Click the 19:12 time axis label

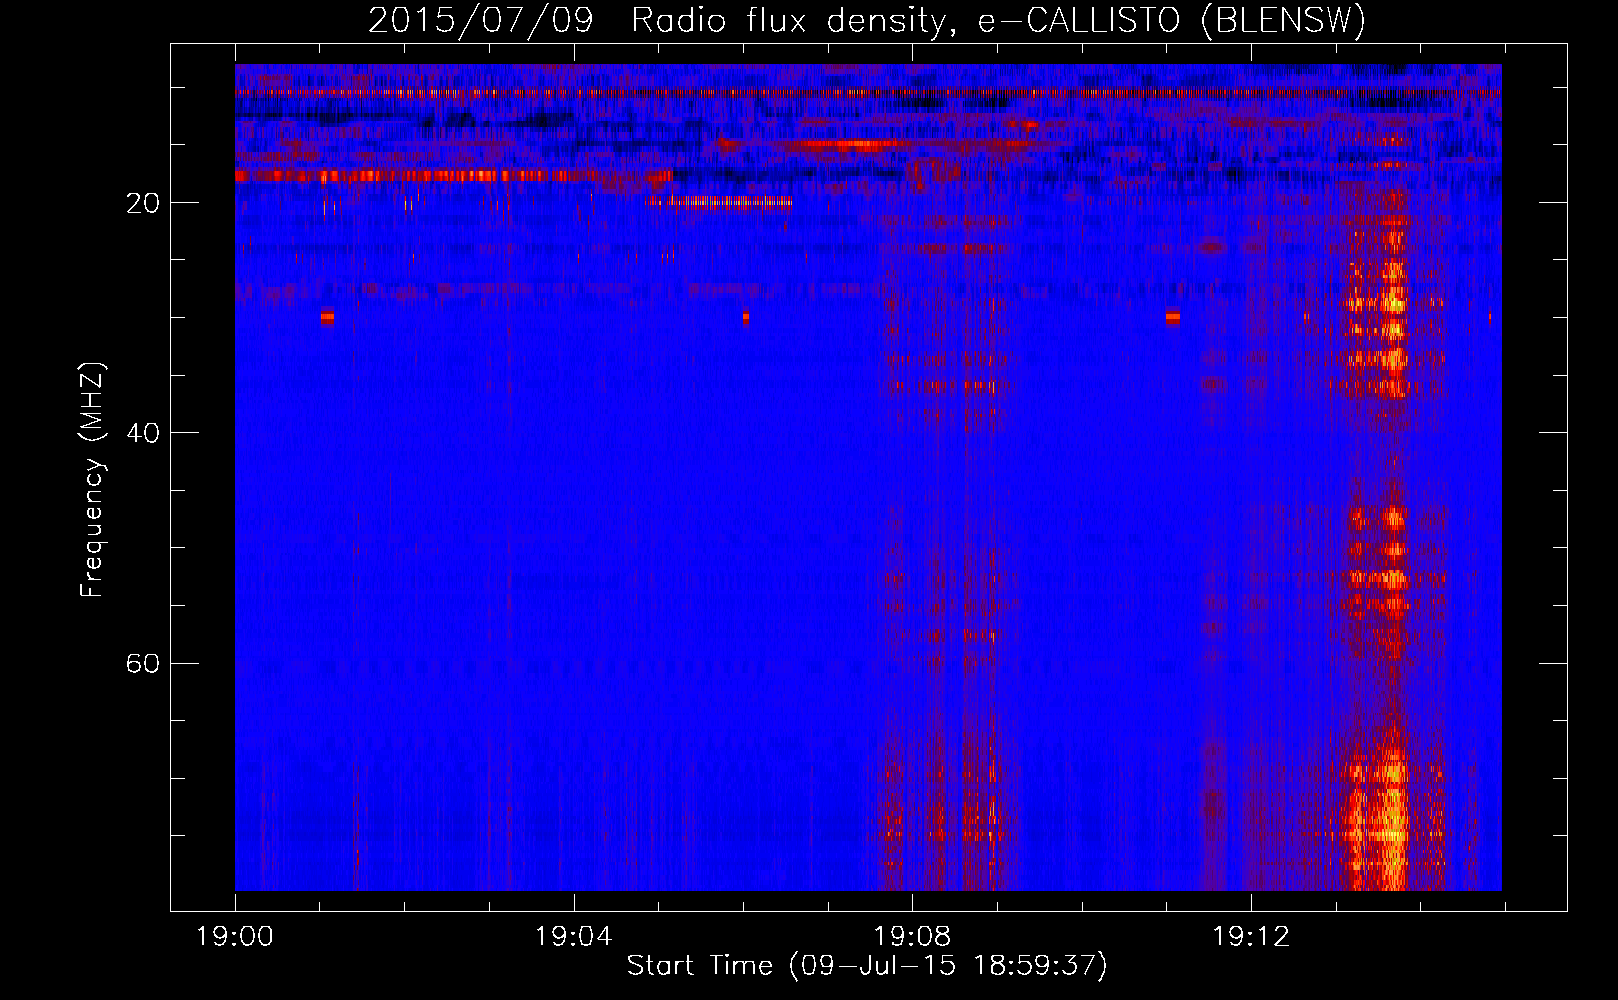pyautogui.click(x=1251, y=937)
